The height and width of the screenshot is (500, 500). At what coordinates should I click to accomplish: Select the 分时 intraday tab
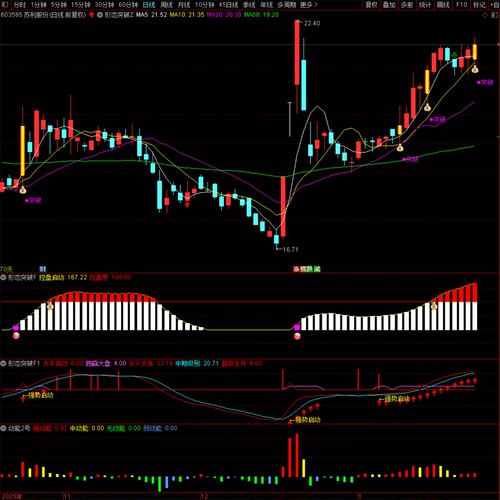click(x=19, y=5)
